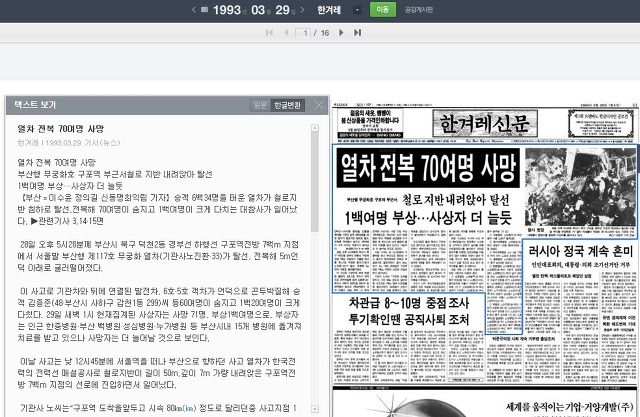
Task: Click the article title 열차 전복 70여명 사망 in text panel
Action: pyautogui.click(x=61, y=129)
